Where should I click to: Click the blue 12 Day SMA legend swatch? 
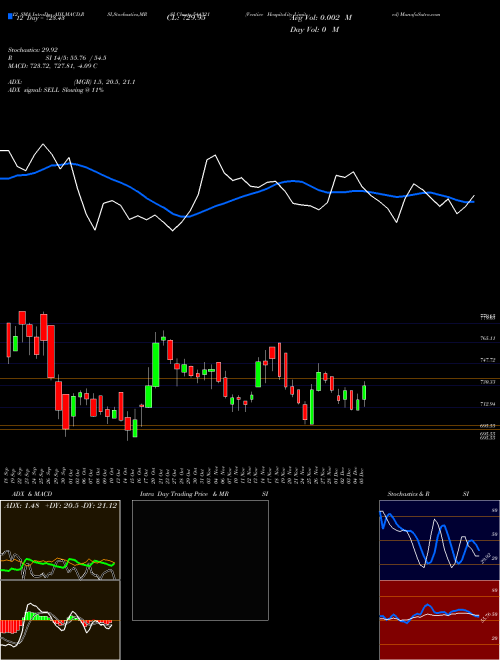pyautogui.click(x=10, y=16)
